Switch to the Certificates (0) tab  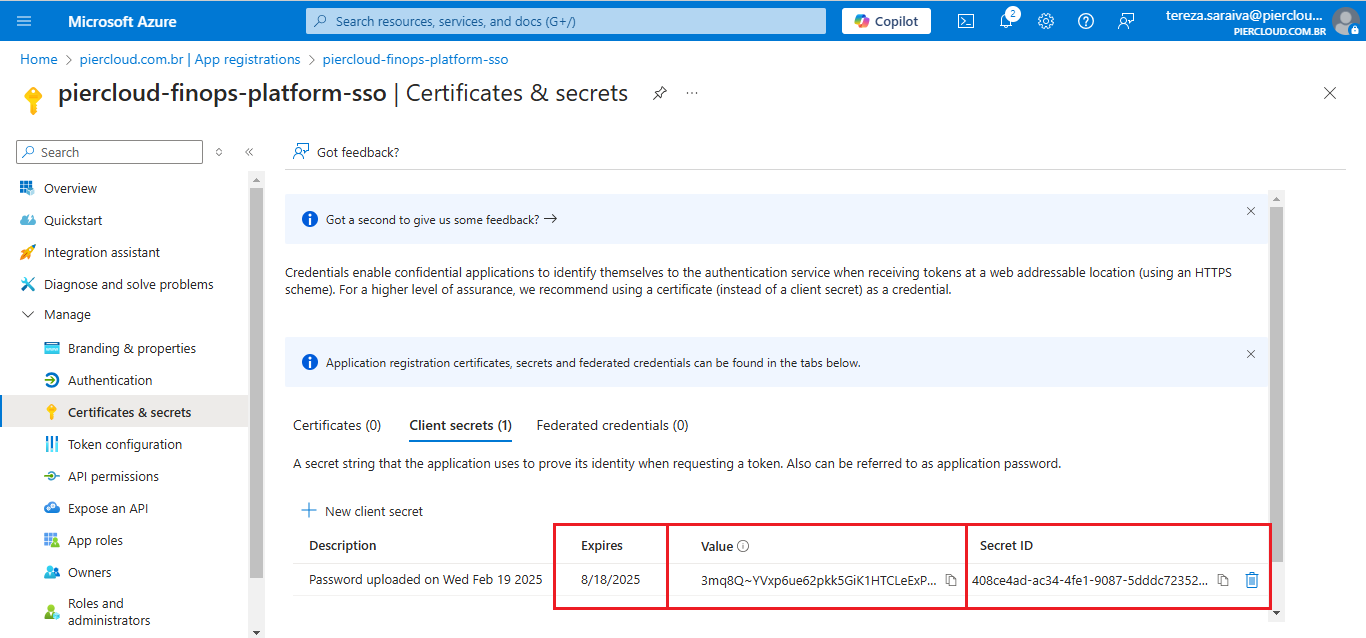click(337, 425)
